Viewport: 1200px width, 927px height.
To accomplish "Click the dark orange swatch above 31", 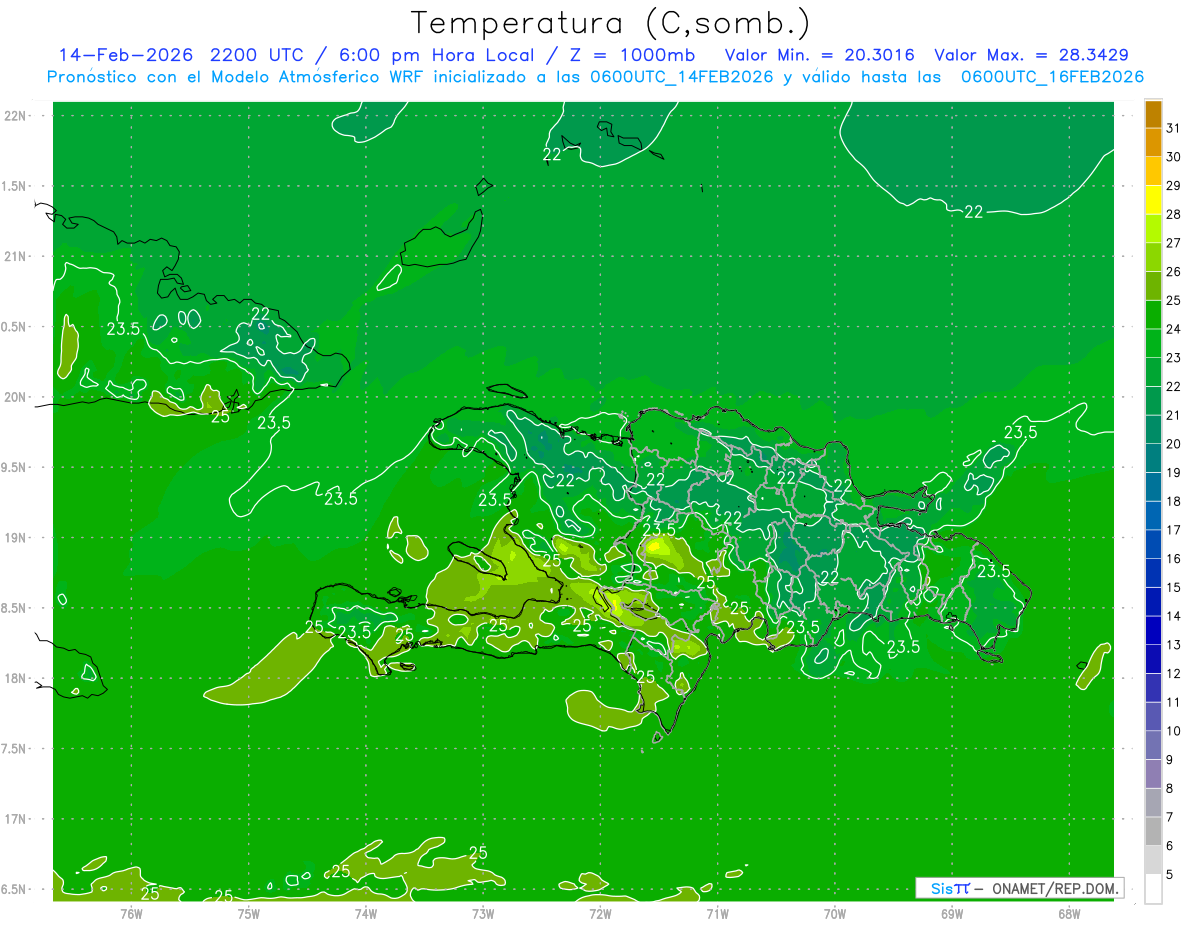I will pyautogui.click(x=1153, y=114).
